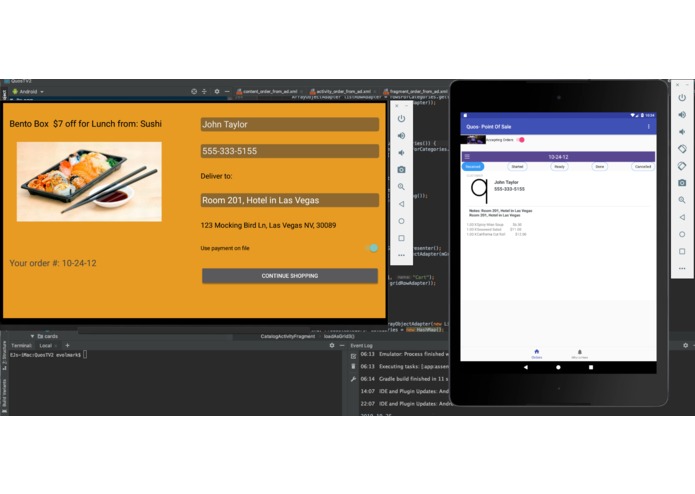695x494 pixels.
Task: Click CatalogActivityFragment breadcrumb
Action: [288, 336]
